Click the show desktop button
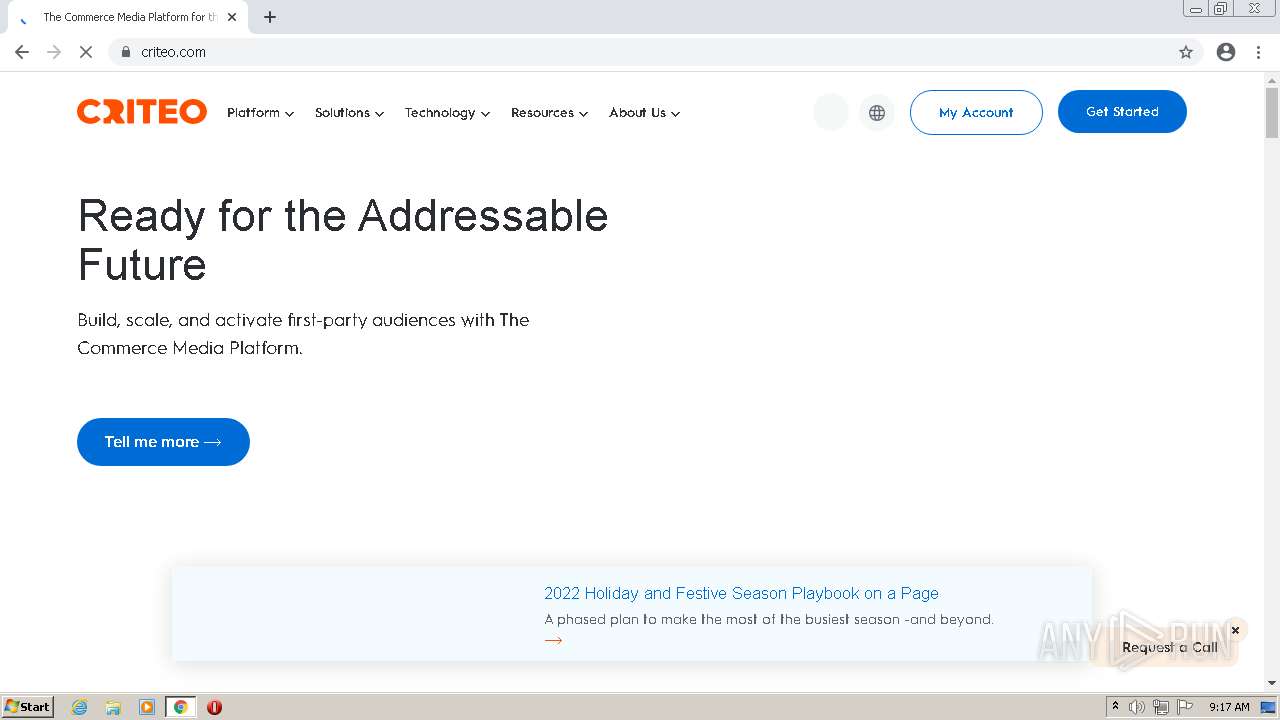The height and width of the screenshot is (720, 1280). [1269, 707]
